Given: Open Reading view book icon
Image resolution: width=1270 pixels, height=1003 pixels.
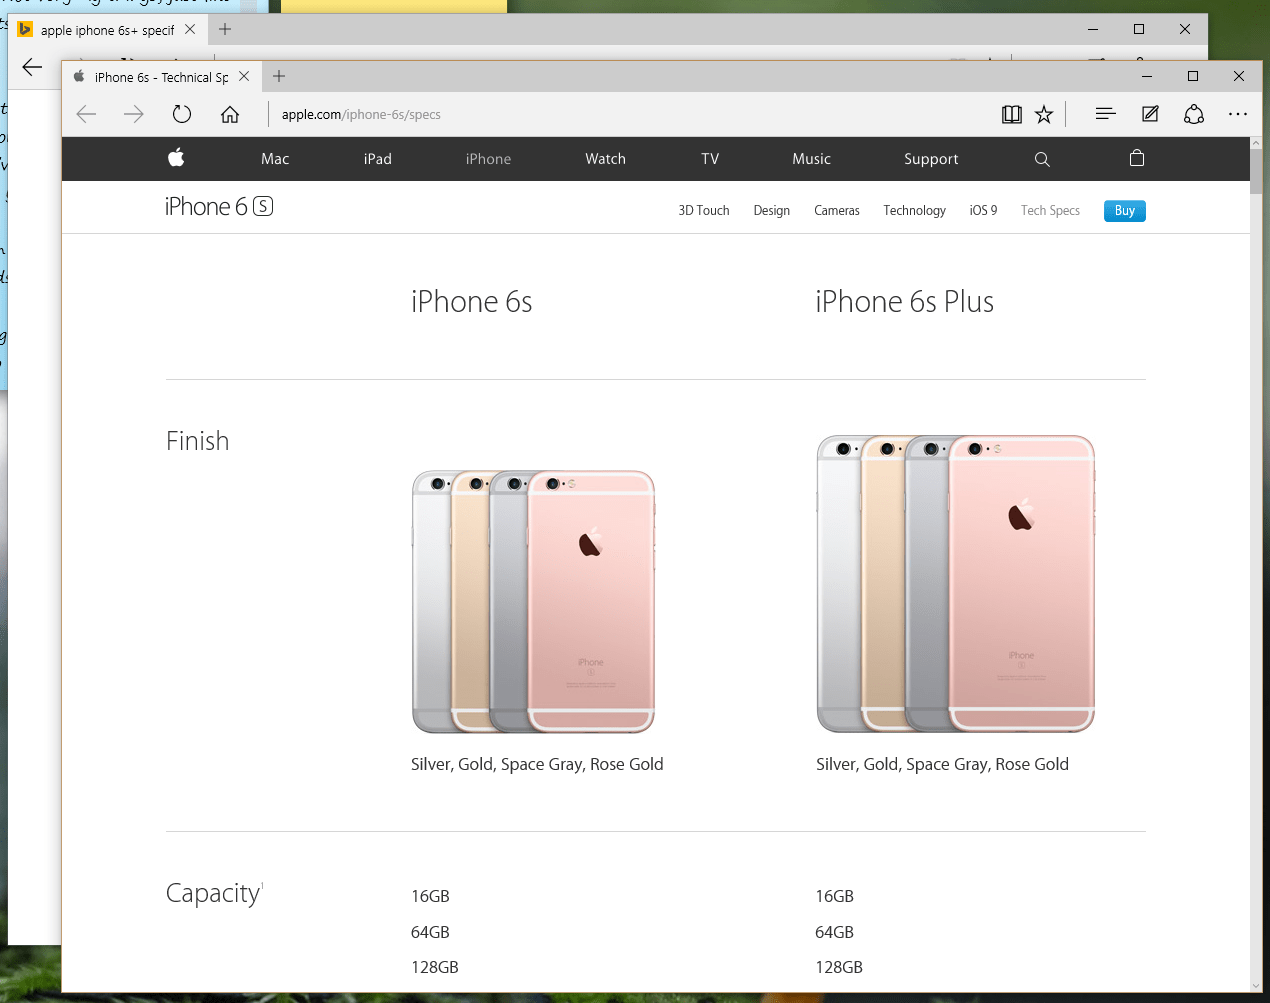Looking at the screenshot, I should (x=1012, y=114).
